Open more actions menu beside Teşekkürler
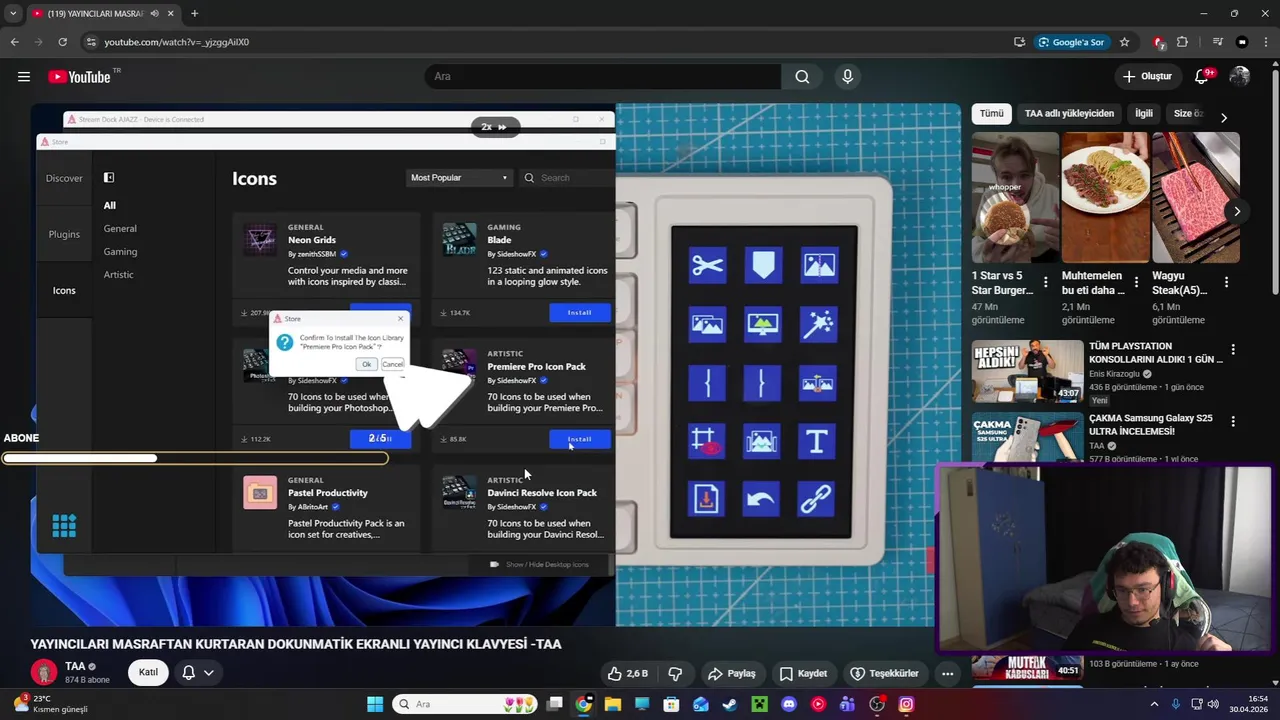Viewport: 1280px width, 720px height. point(947,673)
